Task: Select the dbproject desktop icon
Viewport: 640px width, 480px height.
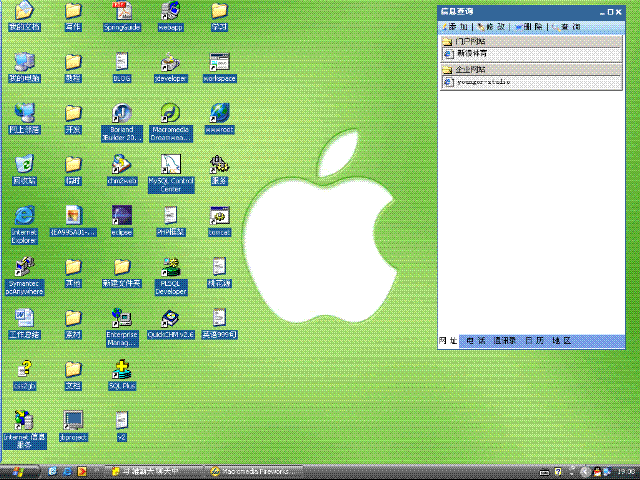Action: (73, 426)
